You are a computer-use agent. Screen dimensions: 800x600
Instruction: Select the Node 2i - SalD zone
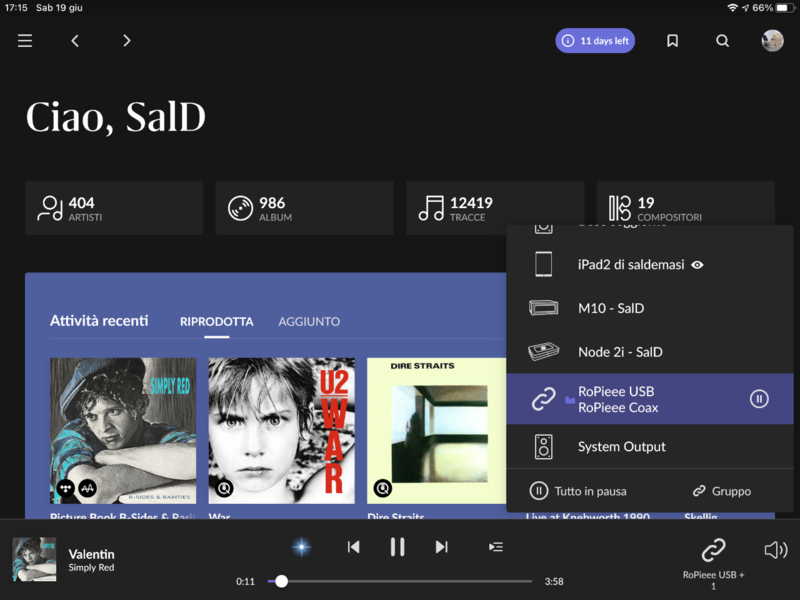[620, 352]
